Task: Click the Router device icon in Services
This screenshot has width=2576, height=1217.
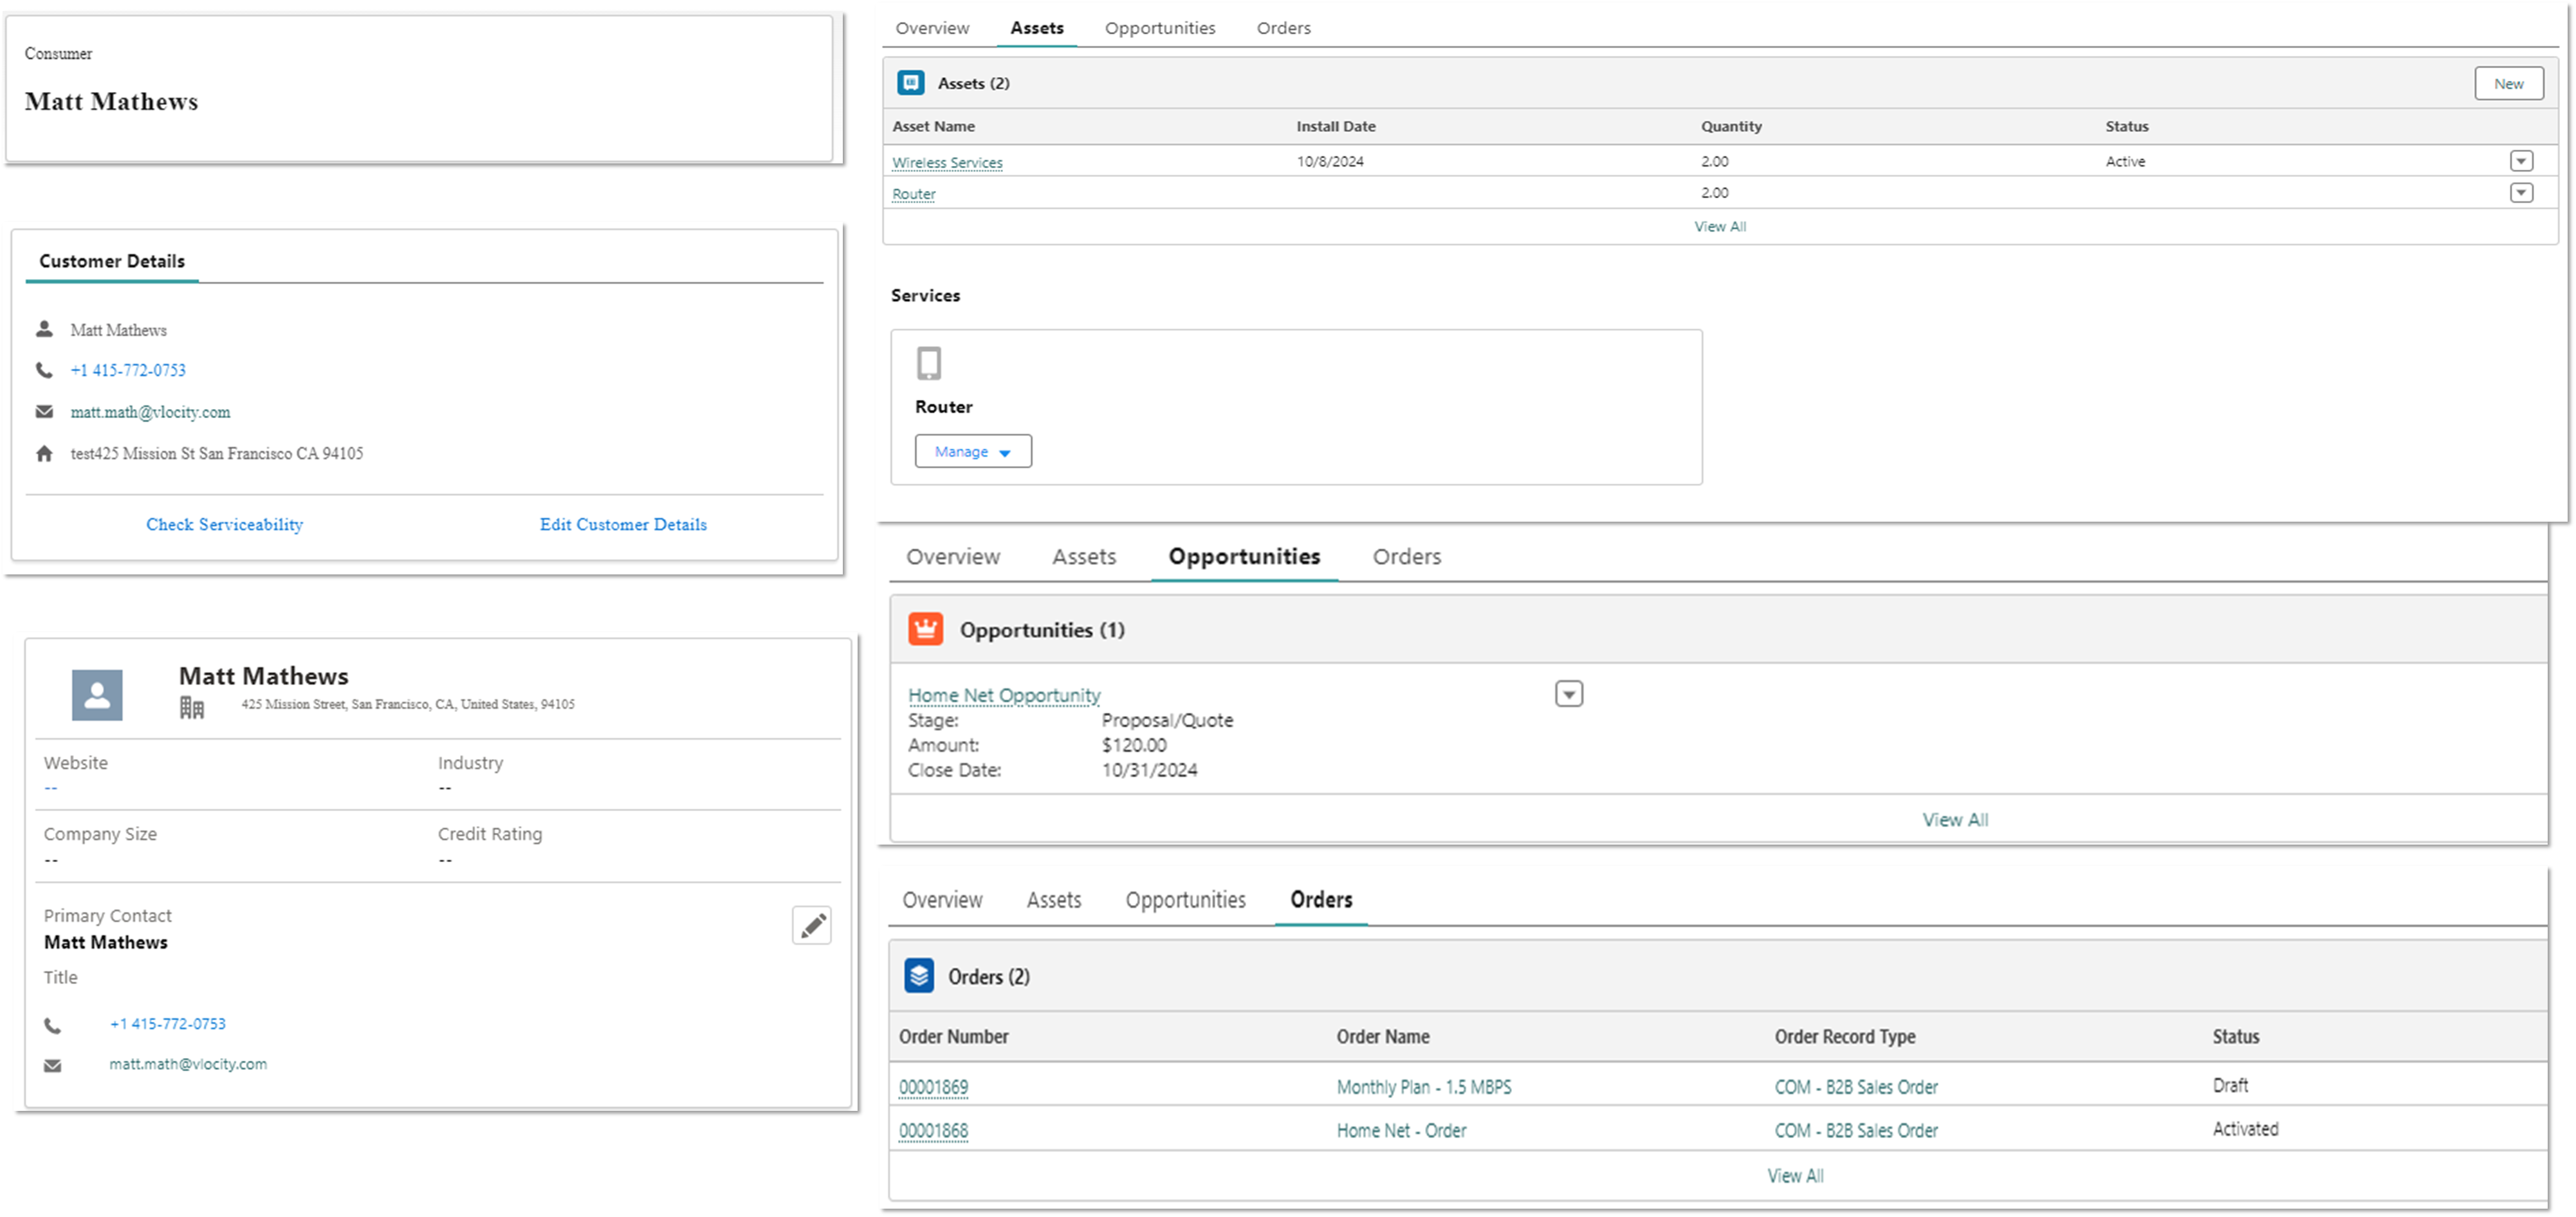Action: (x=928, y=363)
